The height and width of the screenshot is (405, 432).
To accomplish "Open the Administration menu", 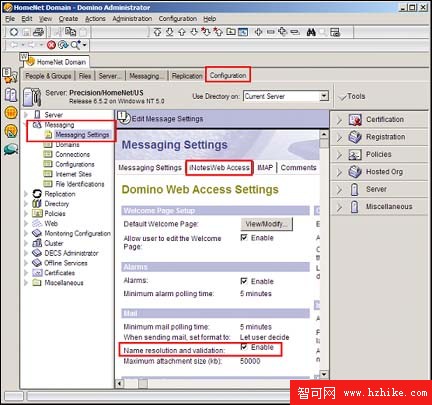I will click(132, 19).
